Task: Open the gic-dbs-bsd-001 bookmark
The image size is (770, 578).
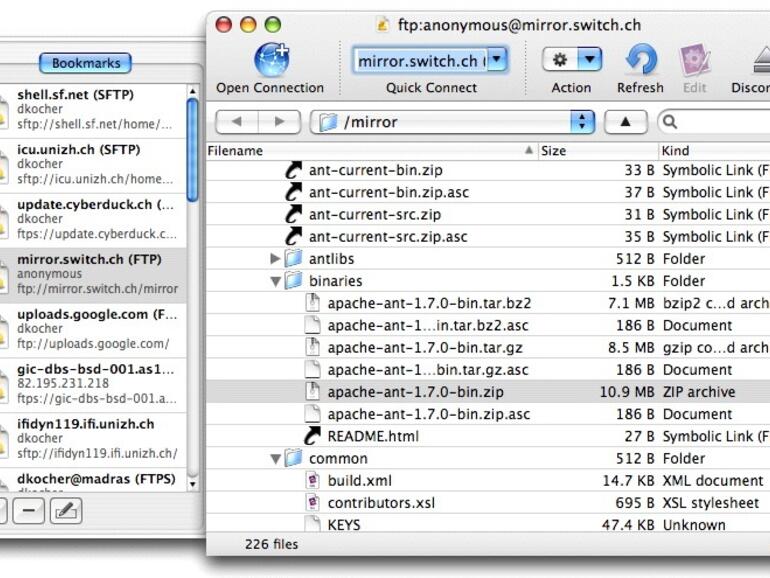Action: point(93,385)
